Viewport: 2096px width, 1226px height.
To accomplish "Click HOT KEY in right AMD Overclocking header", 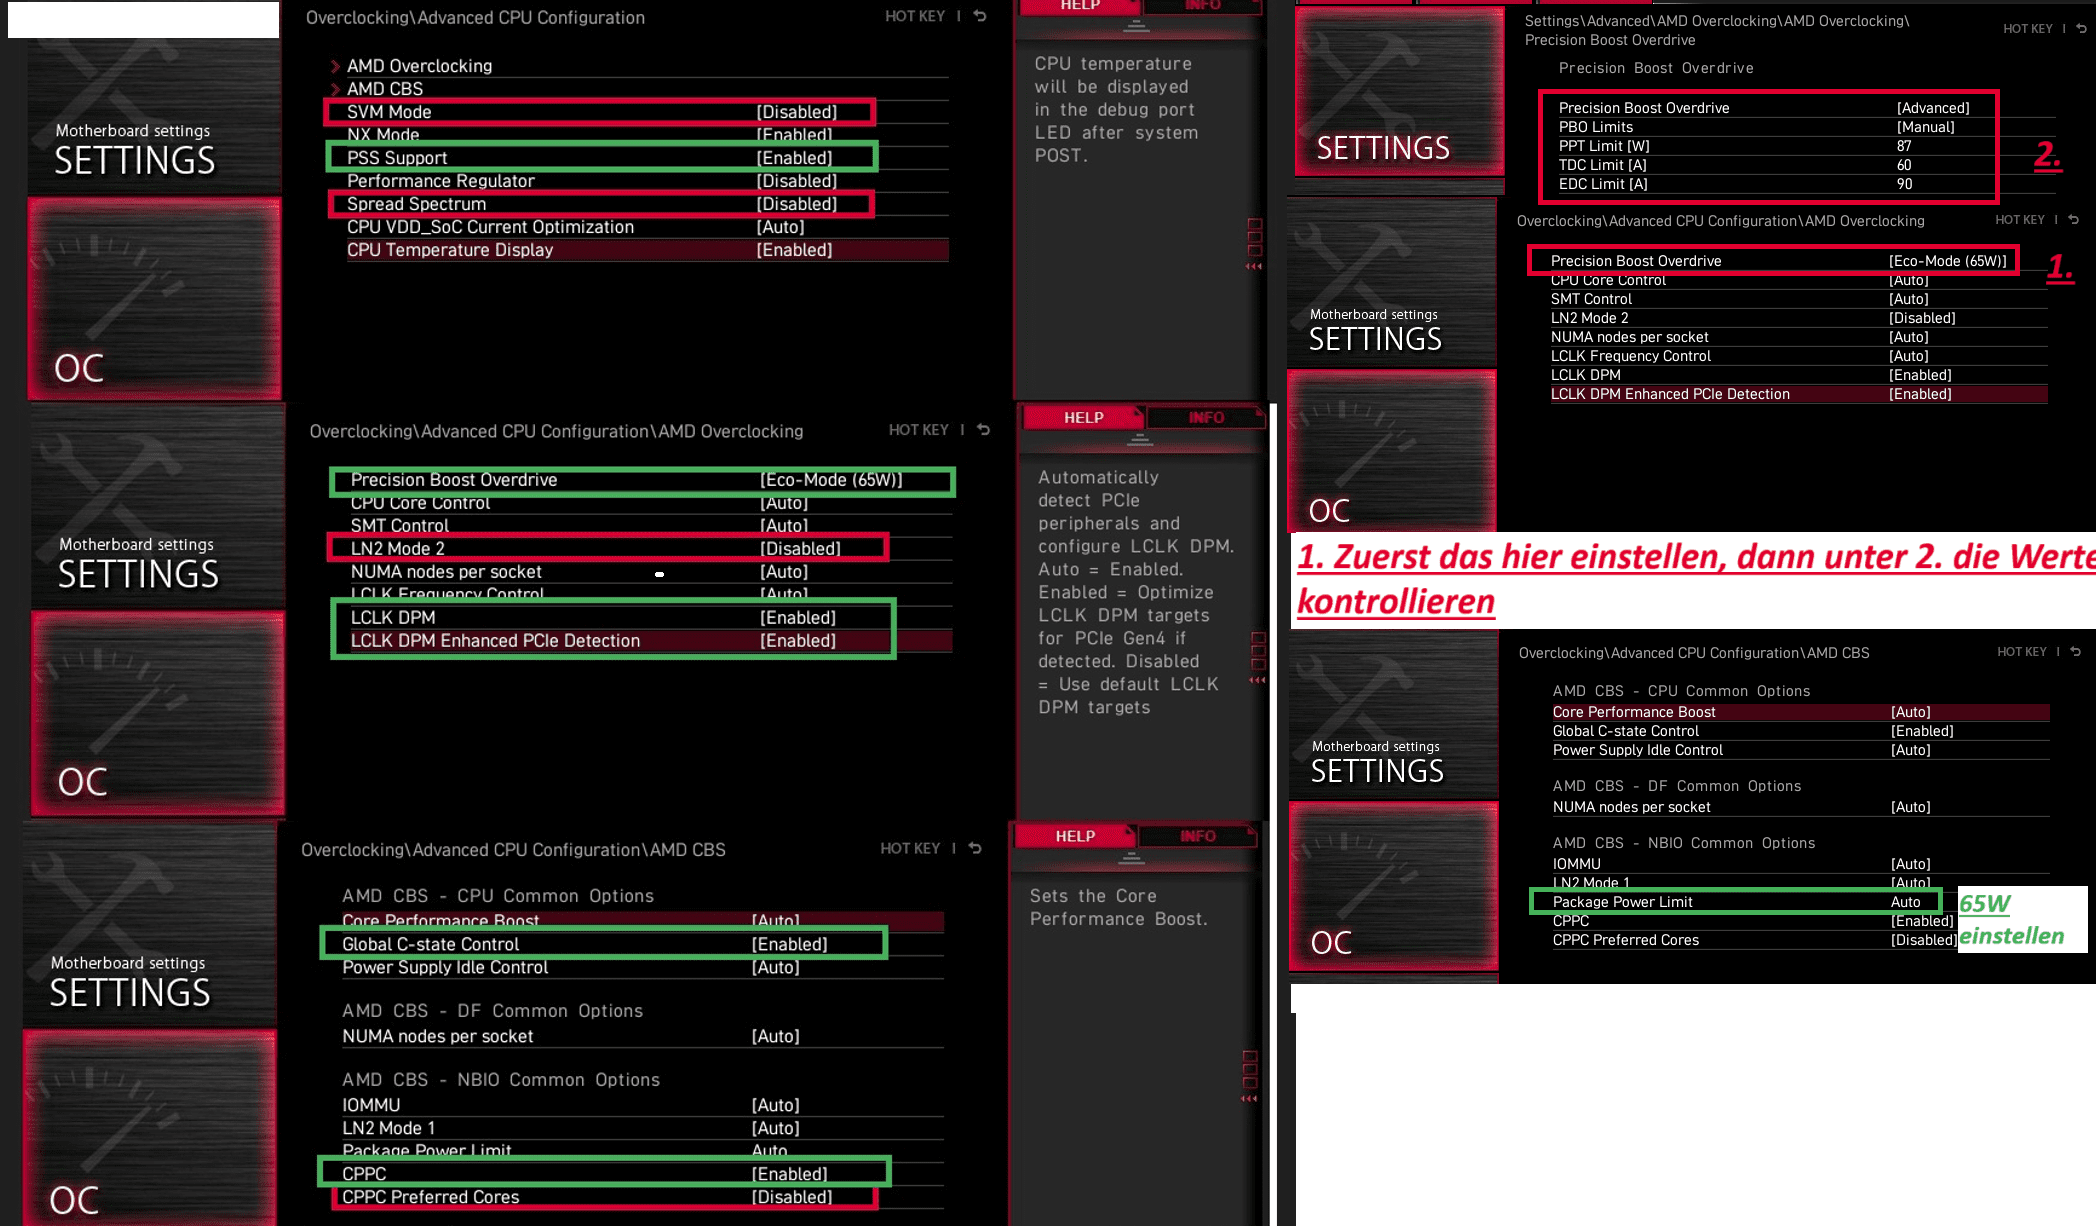I will pyautogui.click(x=2020, y=220).
